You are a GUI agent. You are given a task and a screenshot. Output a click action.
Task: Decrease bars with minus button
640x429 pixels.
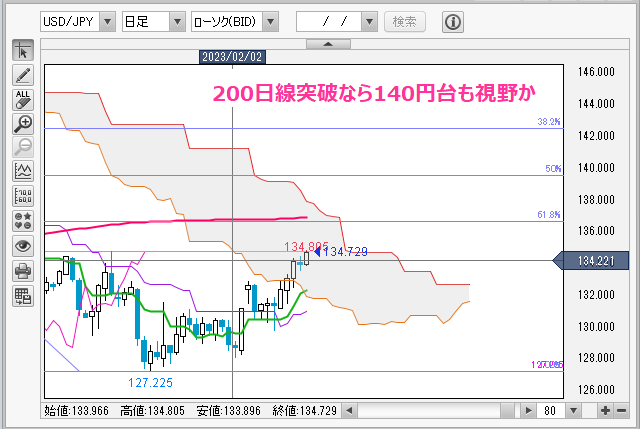(621, 410)
